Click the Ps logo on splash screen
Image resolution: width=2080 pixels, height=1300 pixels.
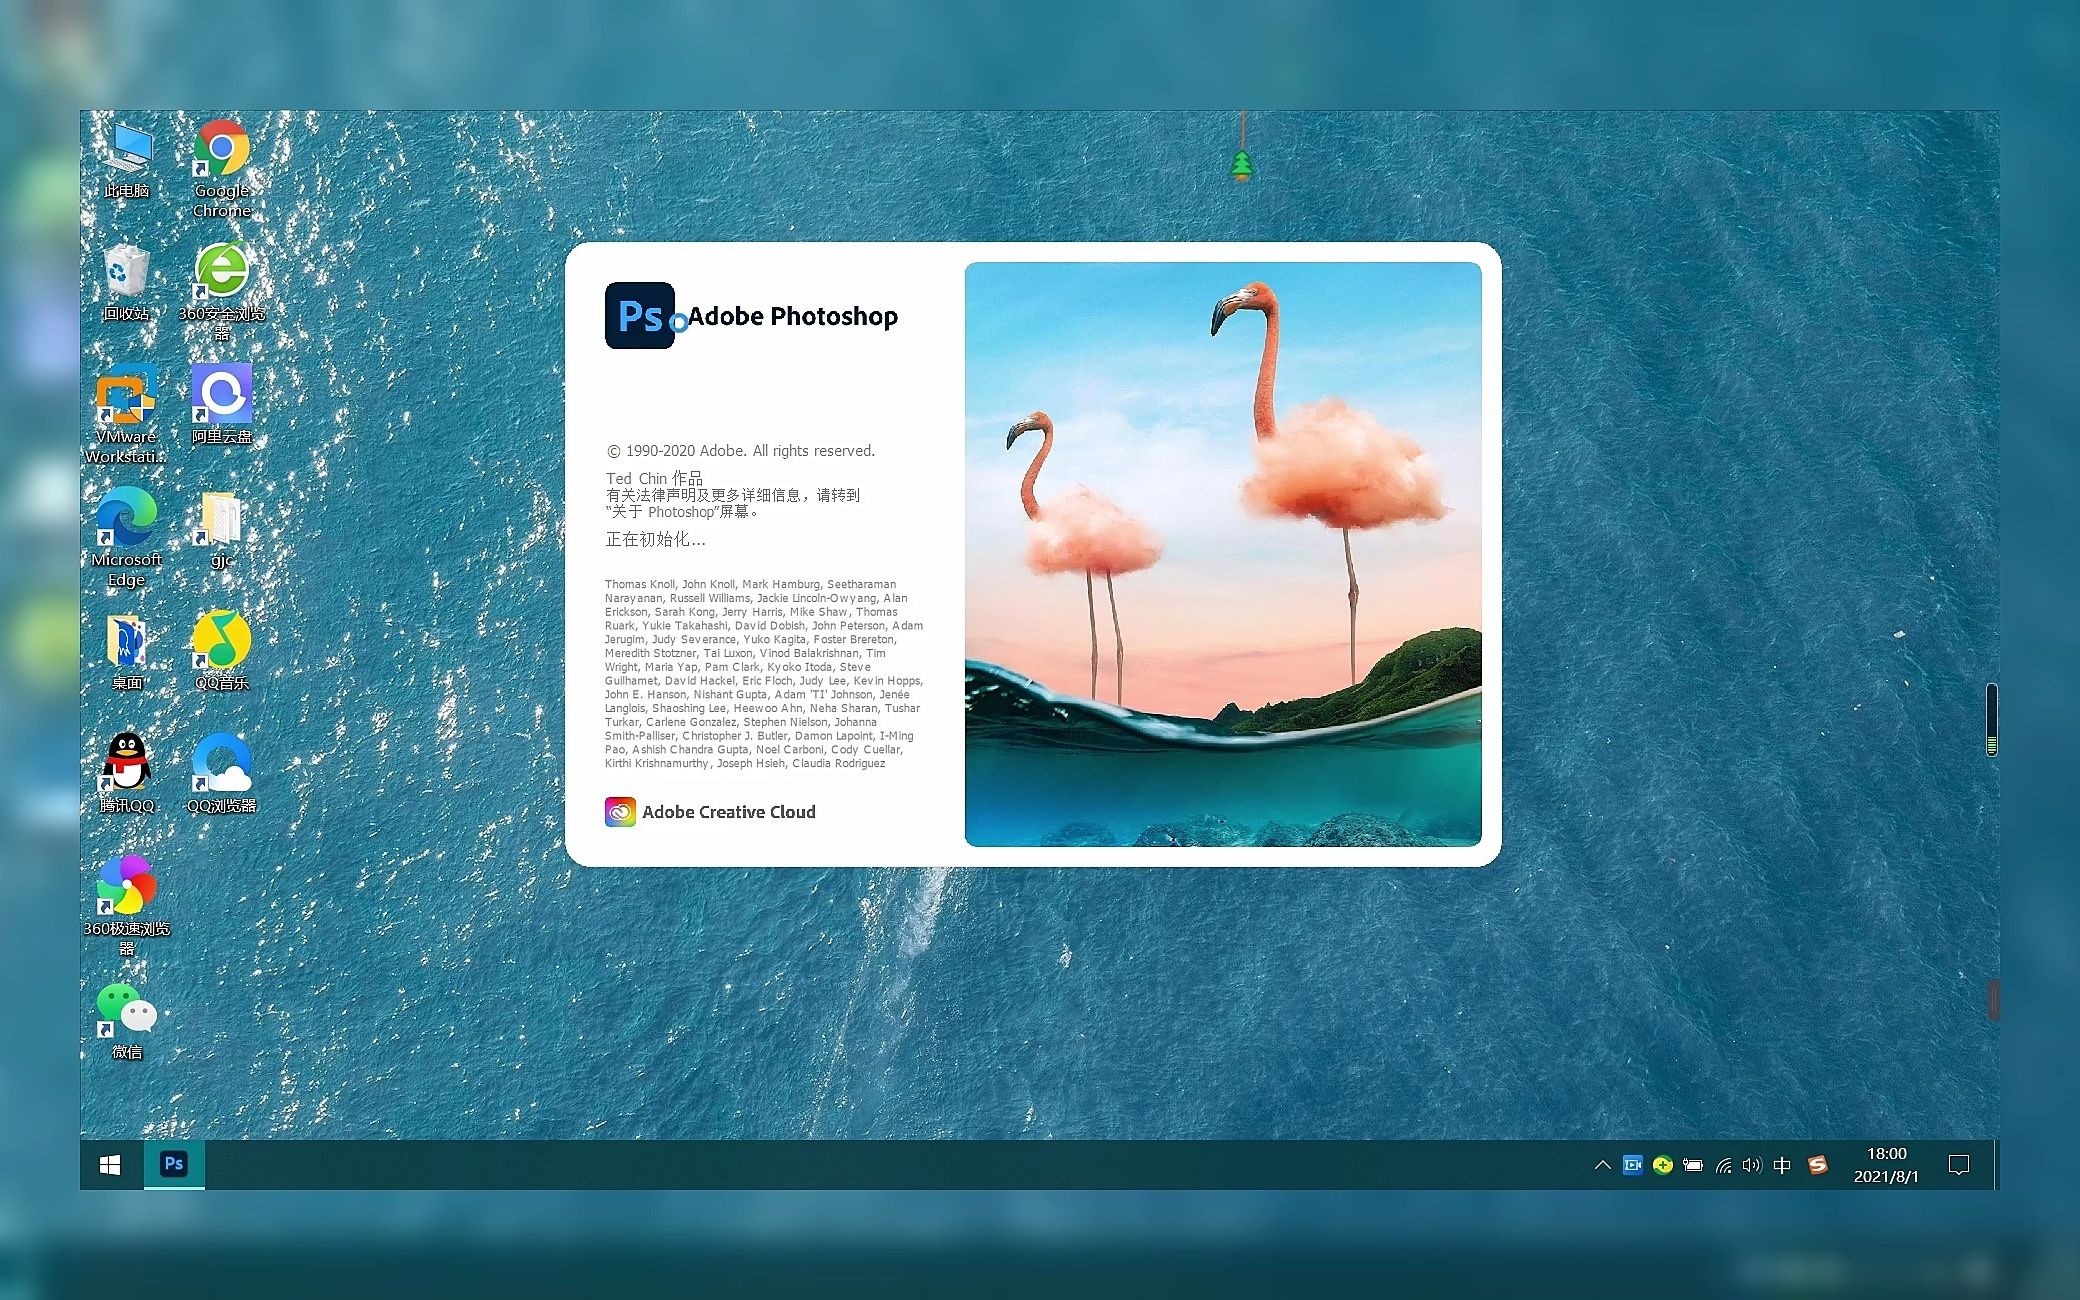(639, 315)
